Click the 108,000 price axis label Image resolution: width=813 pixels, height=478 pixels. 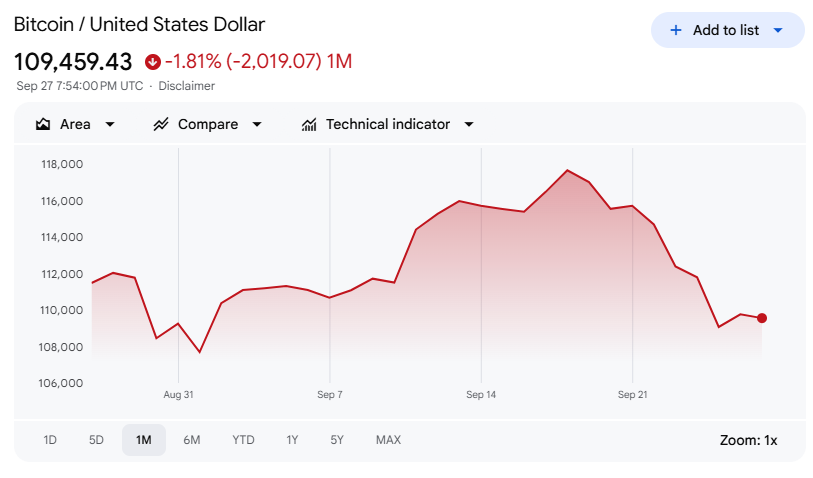61,347
